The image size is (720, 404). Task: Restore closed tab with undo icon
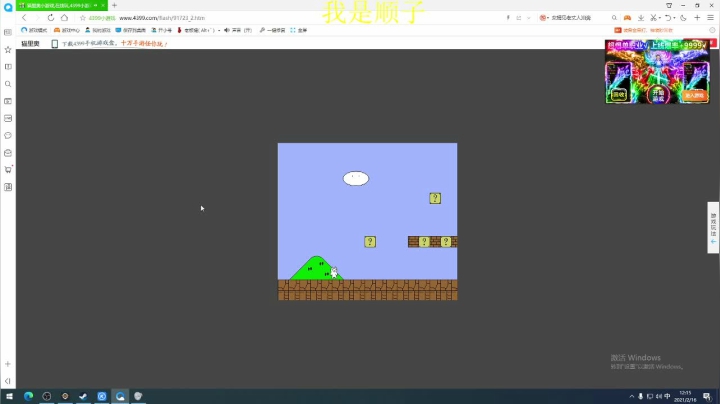[x=668, y=17]
